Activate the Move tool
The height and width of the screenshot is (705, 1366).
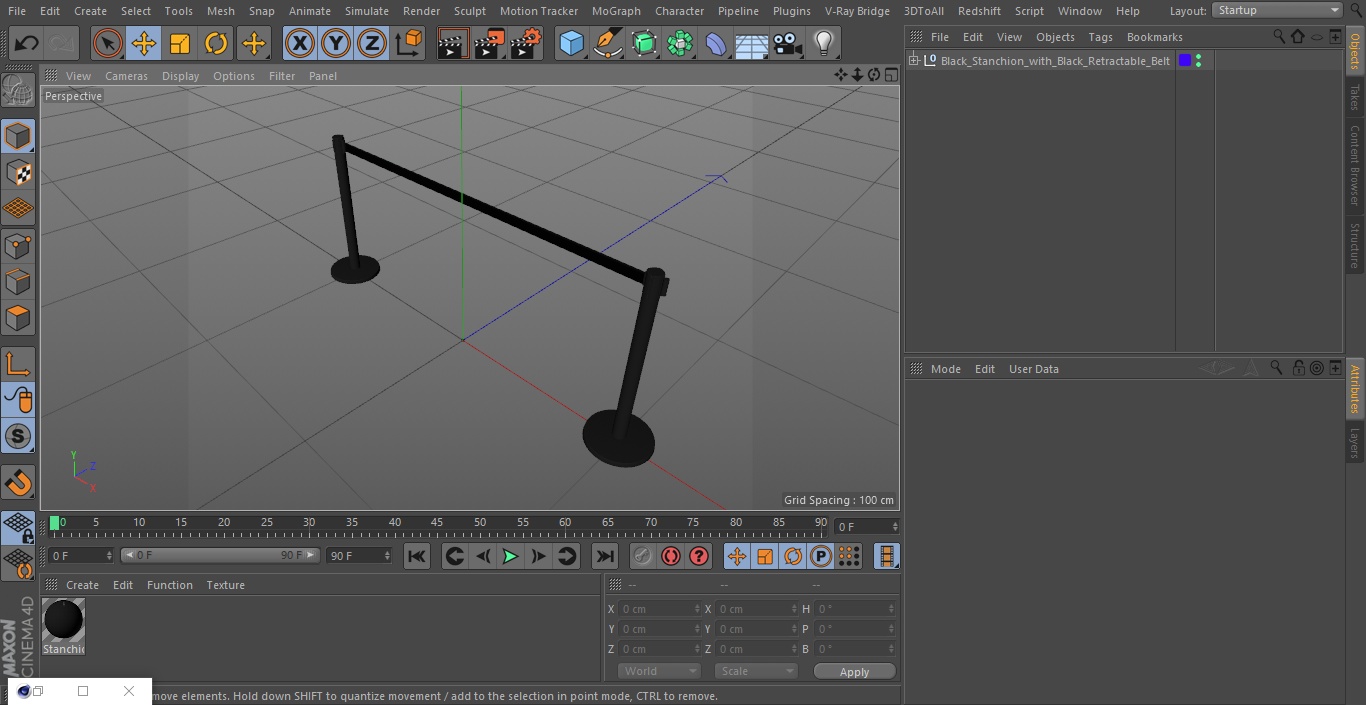[x=144, y=44]
